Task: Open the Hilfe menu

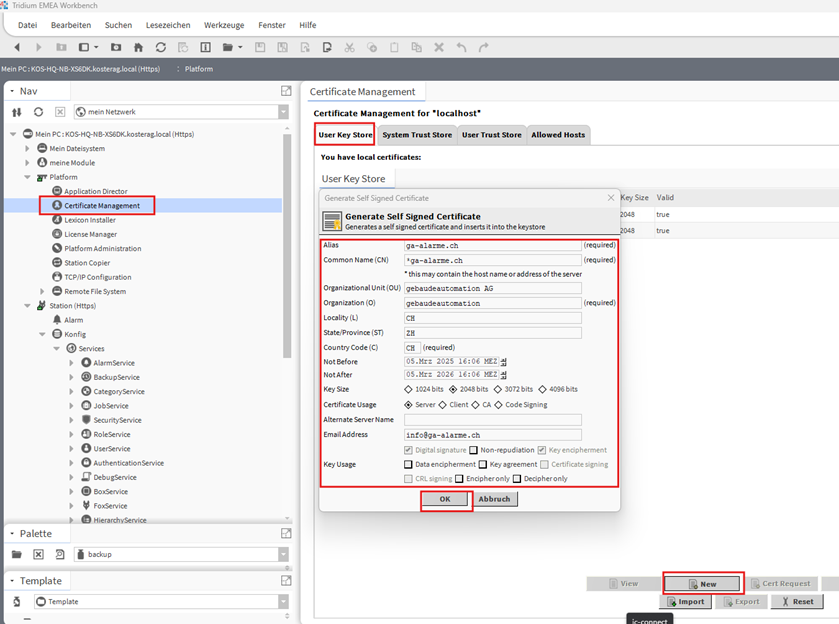Action: click(x=308, y=25)
